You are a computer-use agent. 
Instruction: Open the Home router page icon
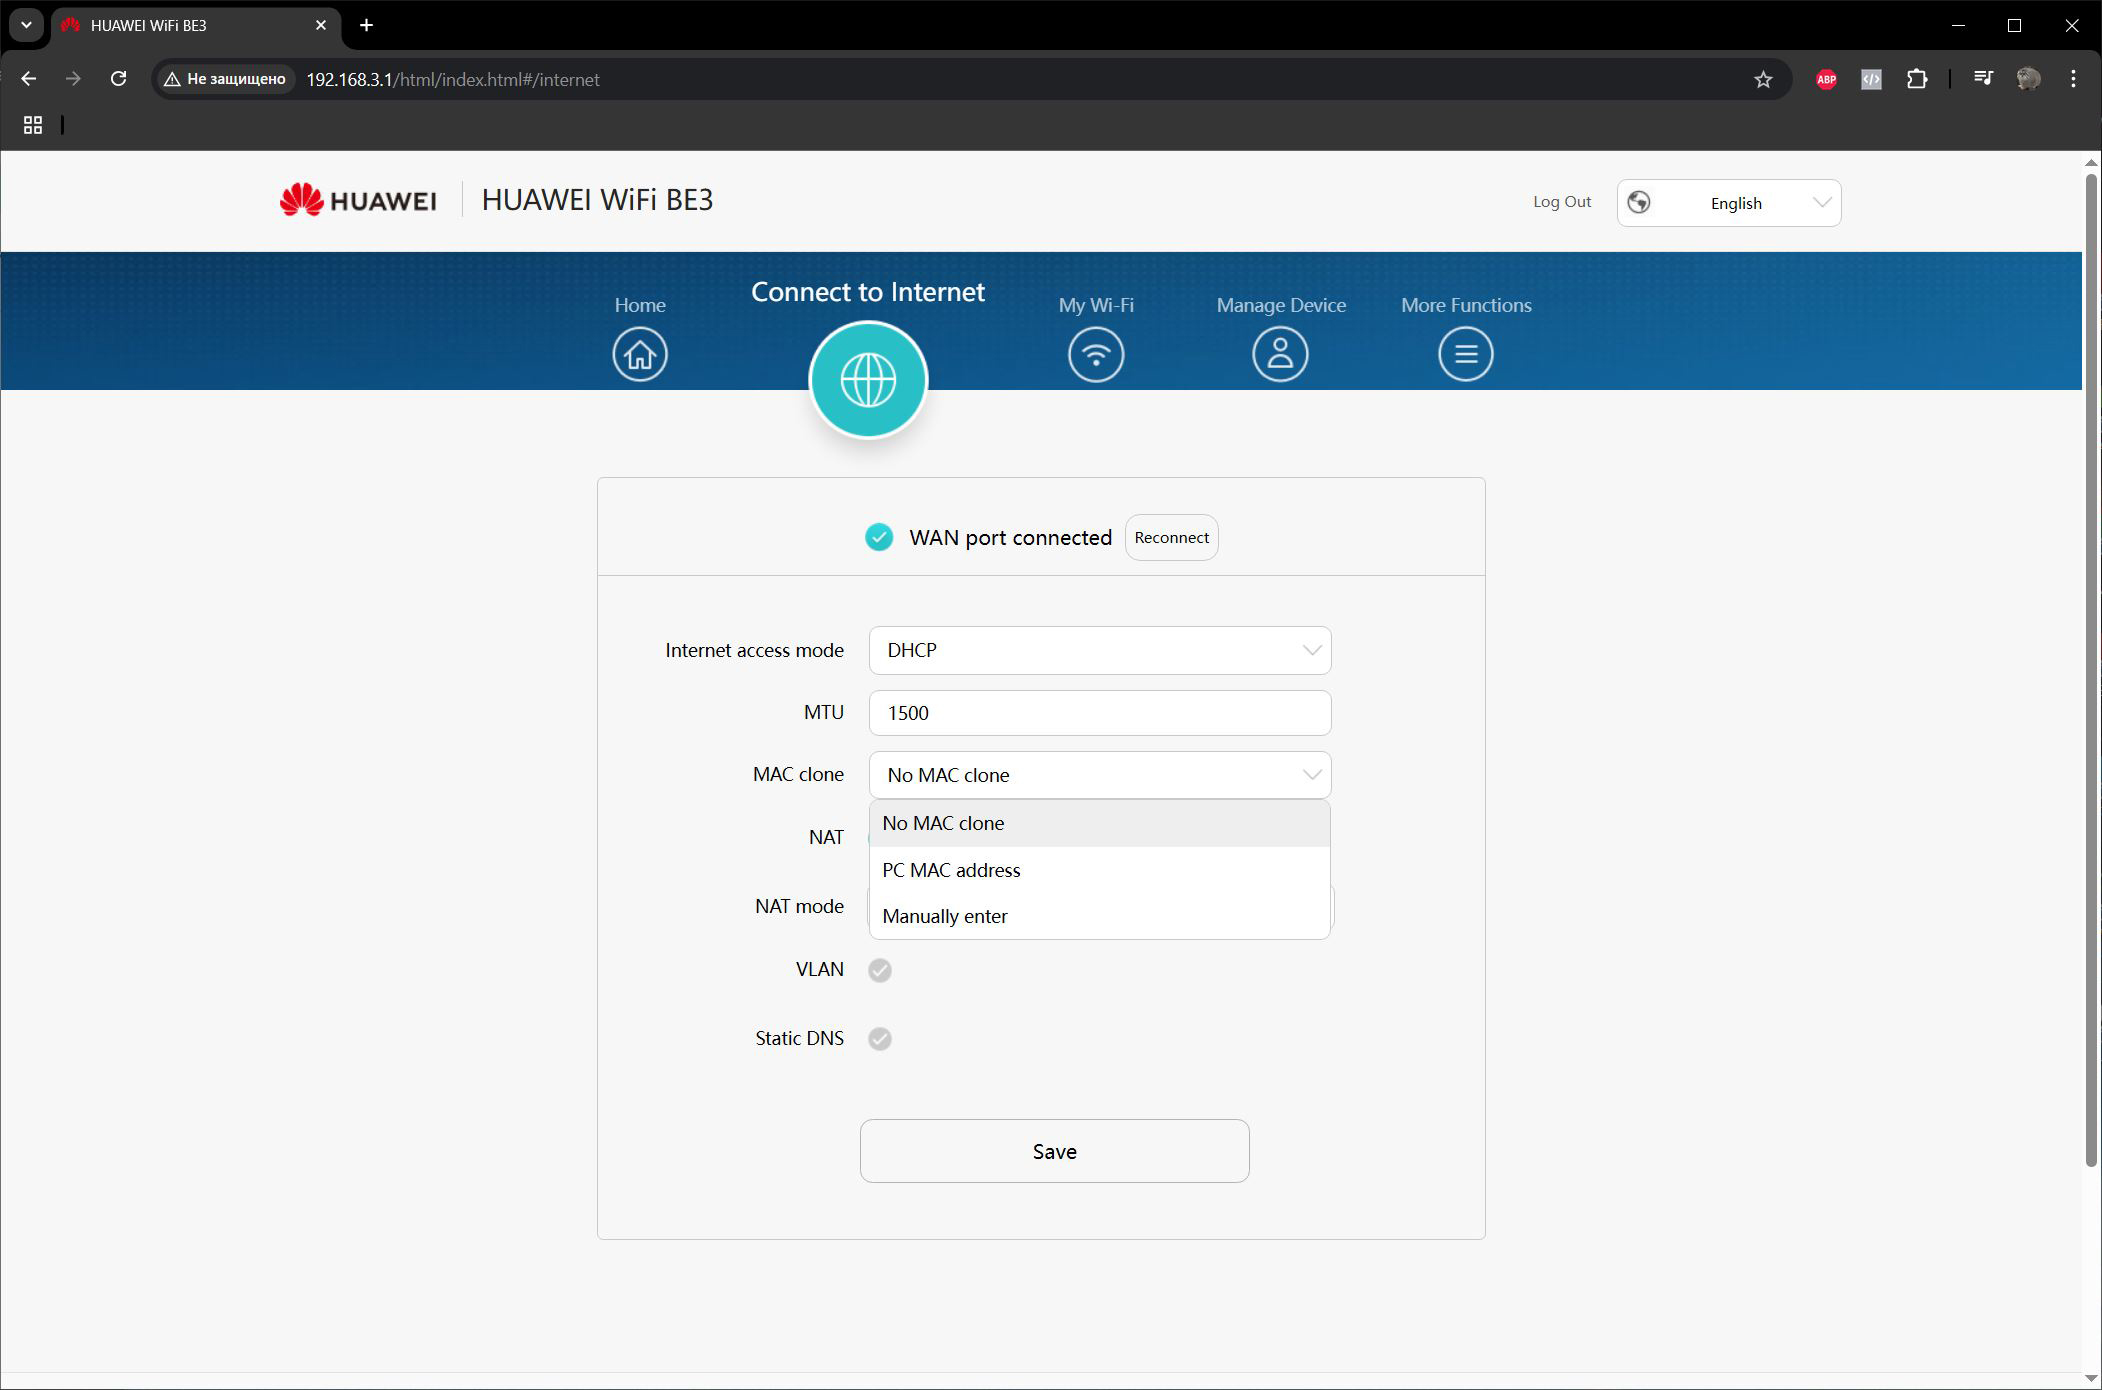(x=640, y=354)
